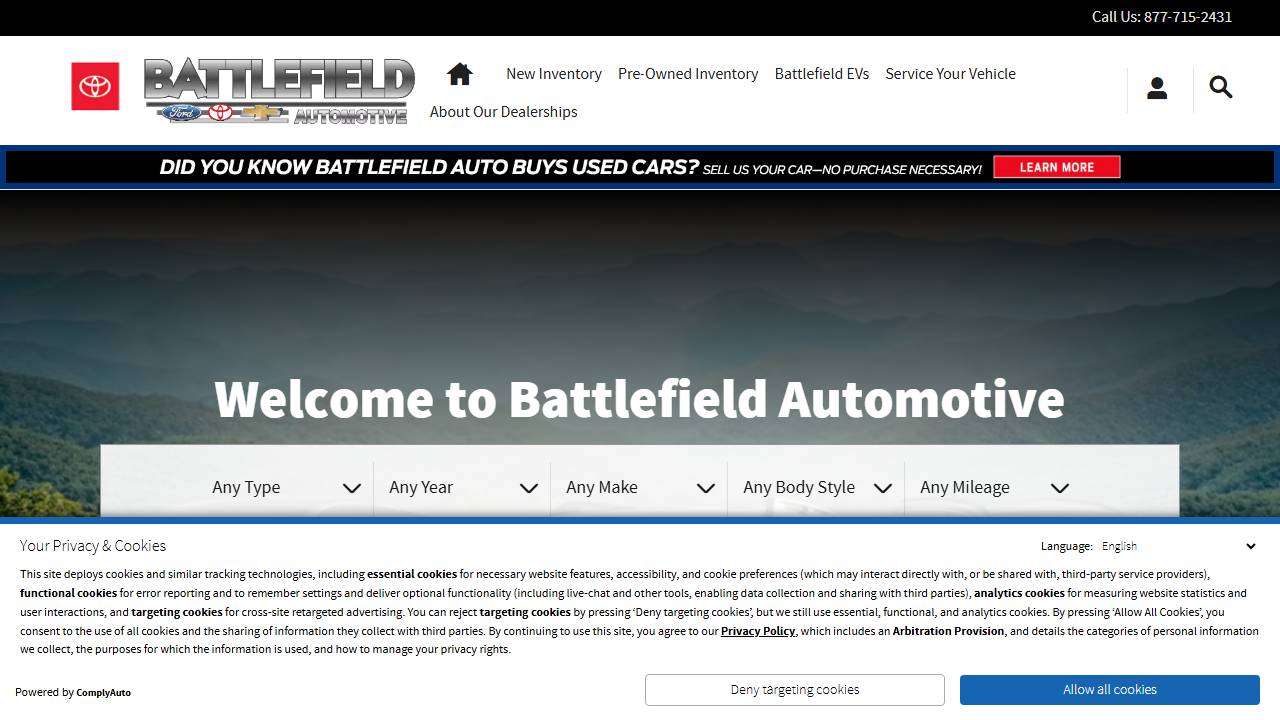Deny targeting cookies

coord(794,689)
